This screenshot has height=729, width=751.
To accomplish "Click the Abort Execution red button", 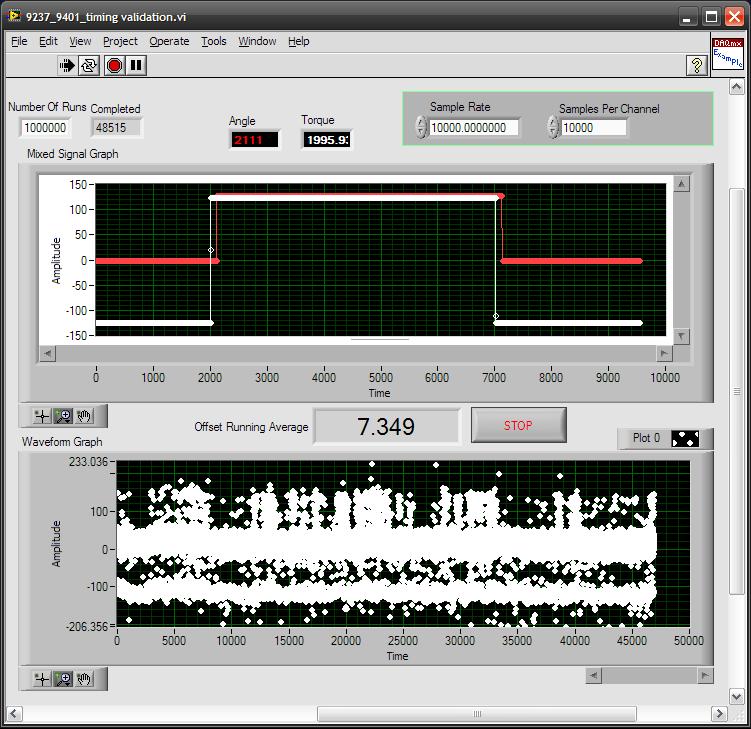I will tap(114, 65).
